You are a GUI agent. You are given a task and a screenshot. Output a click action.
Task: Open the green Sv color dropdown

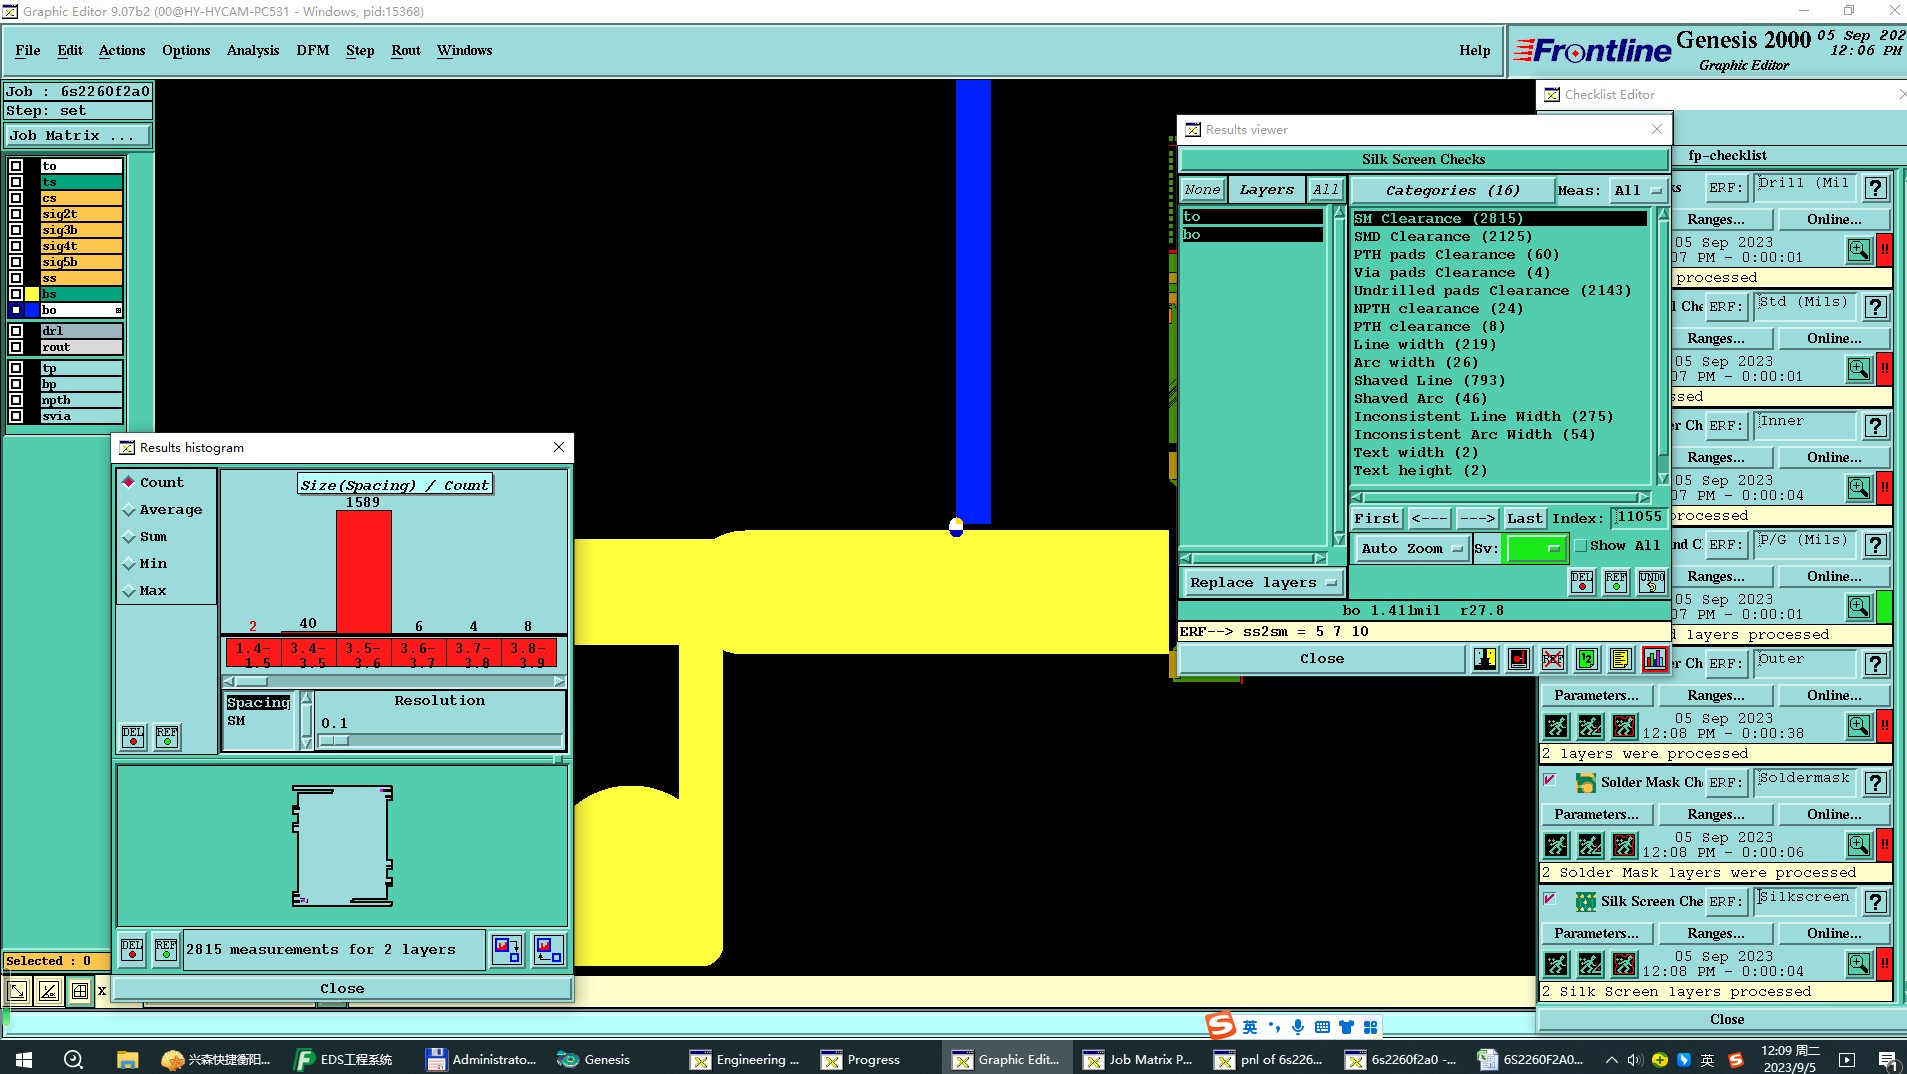[1535, 548]
